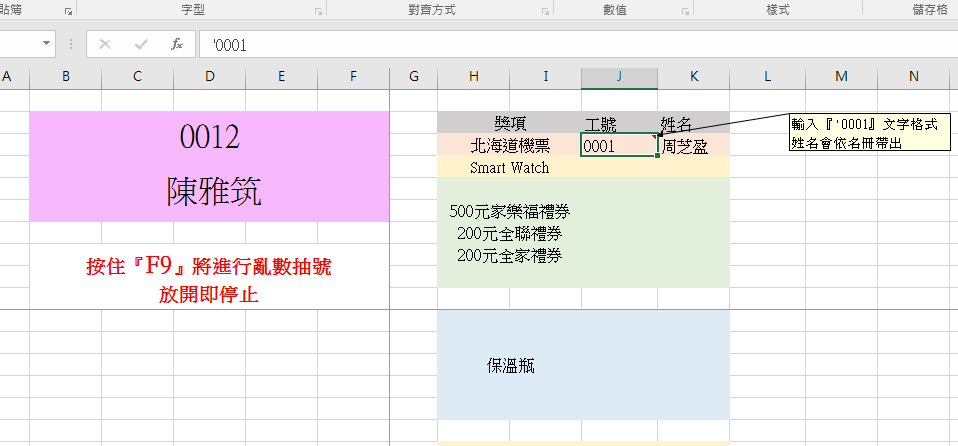The image size is (958, 446).
Task: Select column G header
Action: click(x=414, y=76)
